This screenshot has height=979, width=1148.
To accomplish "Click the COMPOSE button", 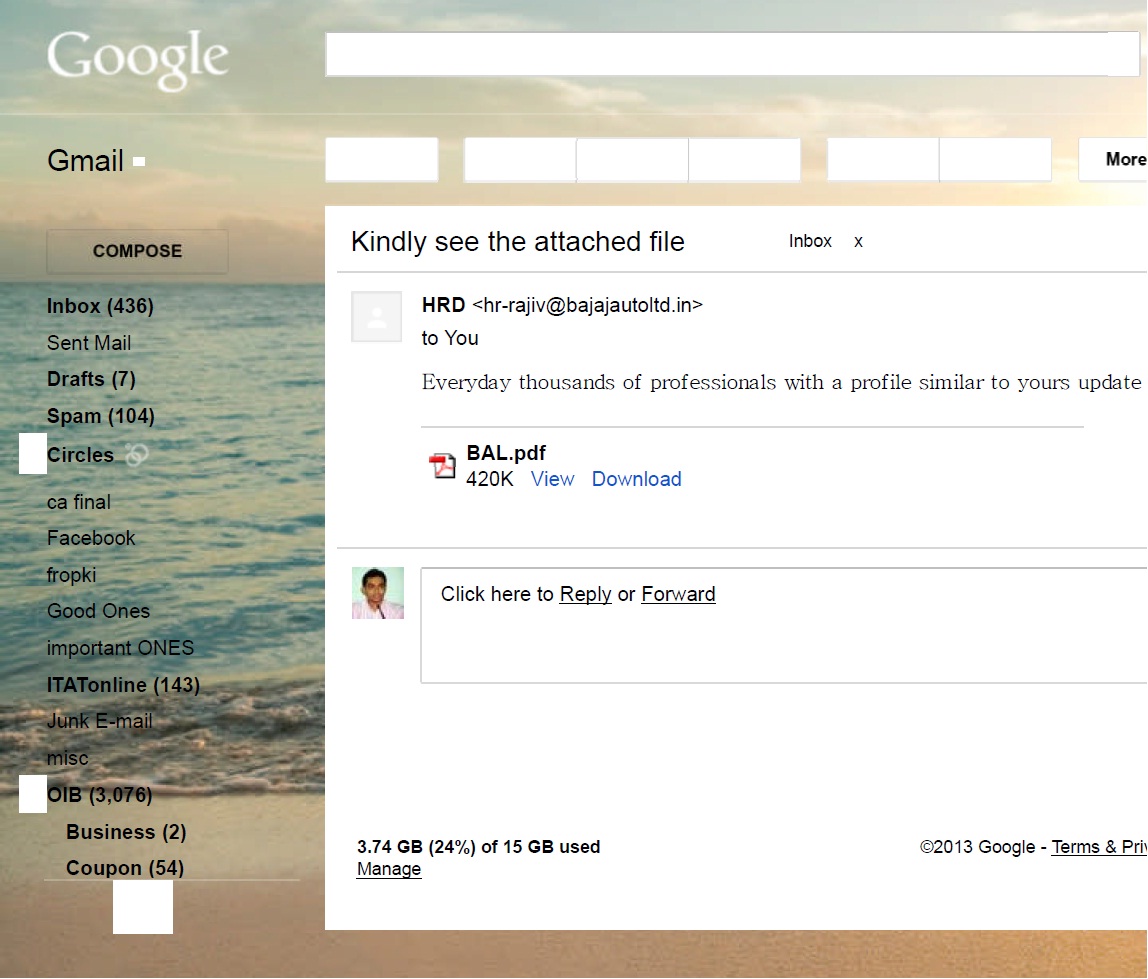I will coord(137,251).
